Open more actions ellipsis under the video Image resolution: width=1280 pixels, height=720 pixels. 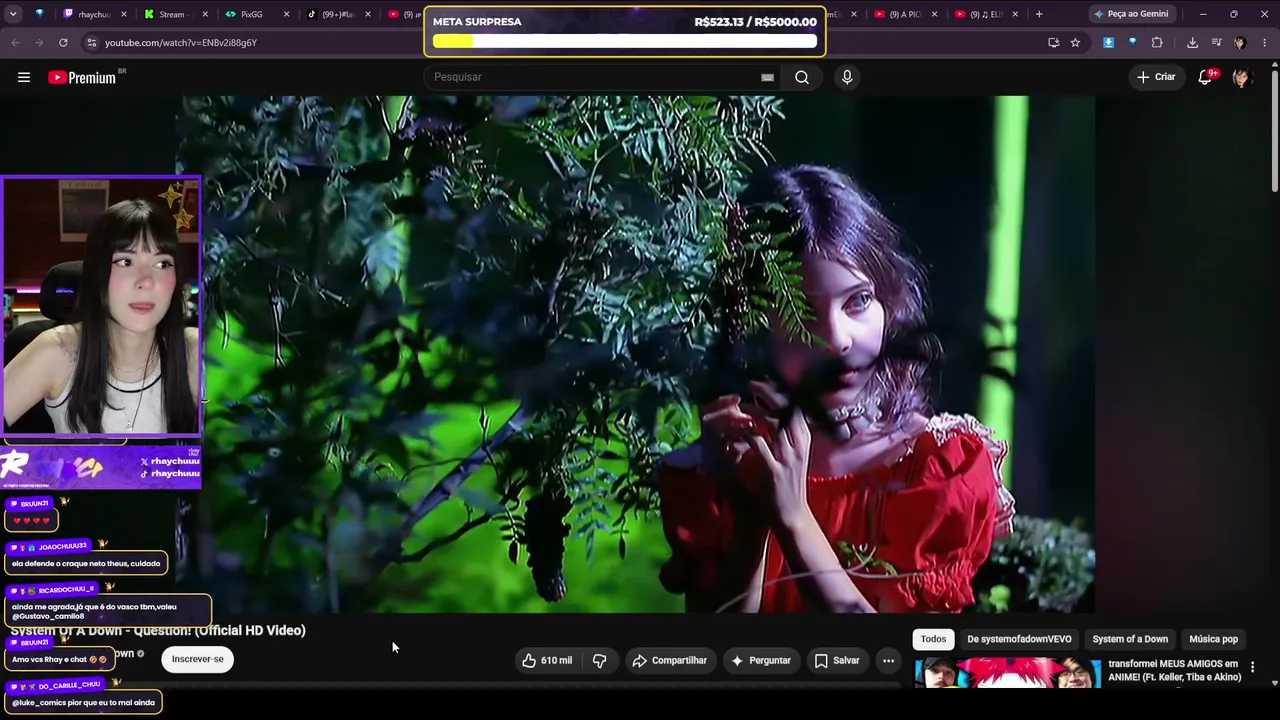pos(888,660)
